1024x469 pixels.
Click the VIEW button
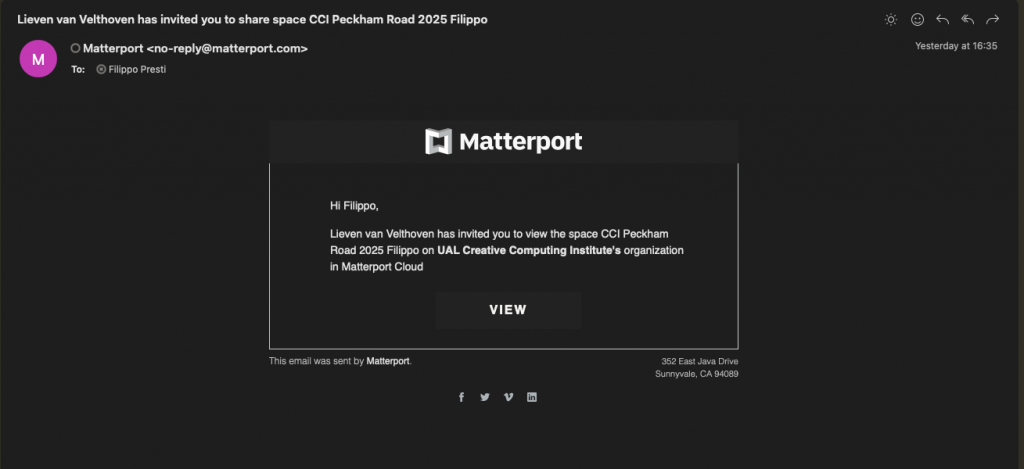pyautogui.click(x=508, y=310)
